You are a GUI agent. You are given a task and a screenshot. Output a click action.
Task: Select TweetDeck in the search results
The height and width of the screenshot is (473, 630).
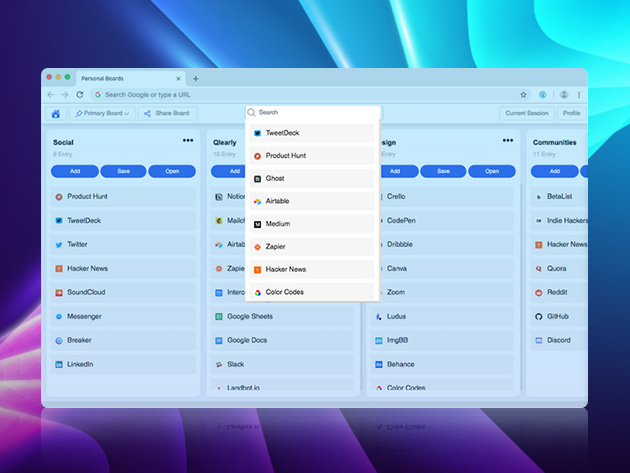pos(312,133)
